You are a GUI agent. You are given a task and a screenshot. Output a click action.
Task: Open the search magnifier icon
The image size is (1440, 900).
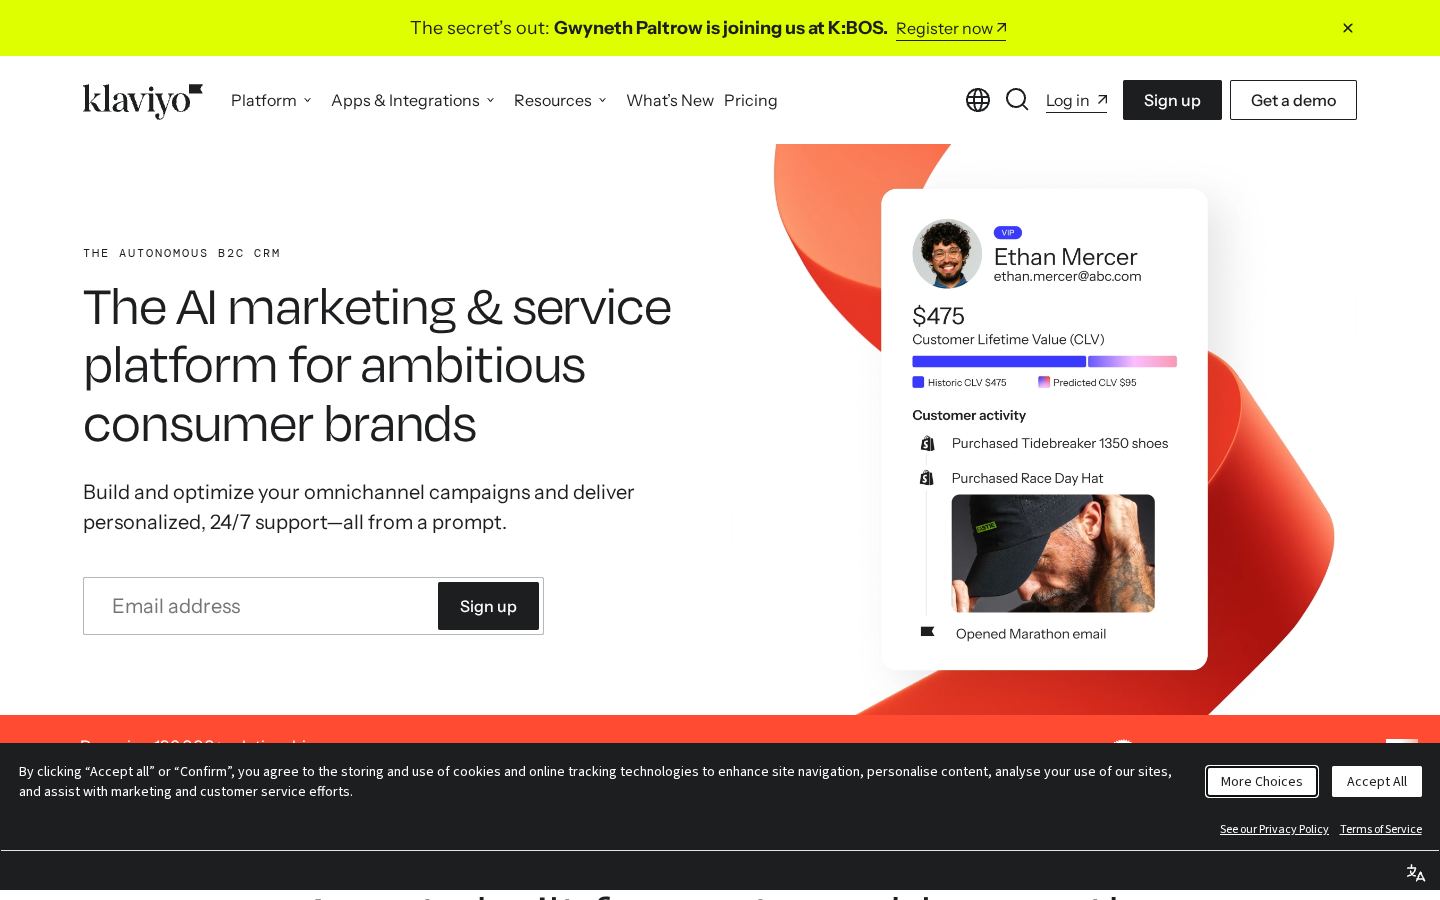pyautogui.click(x=1017, y=99)
